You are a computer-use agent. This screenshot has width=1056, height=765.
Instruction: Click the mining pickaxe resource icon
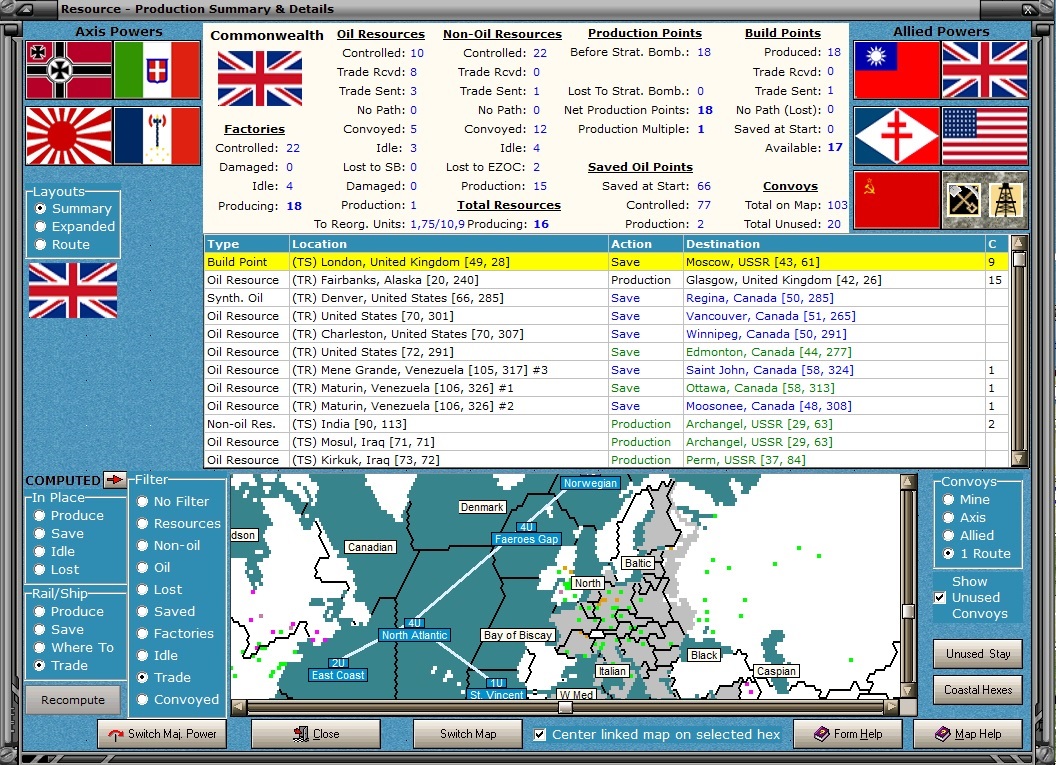click(x=963, y=199)
